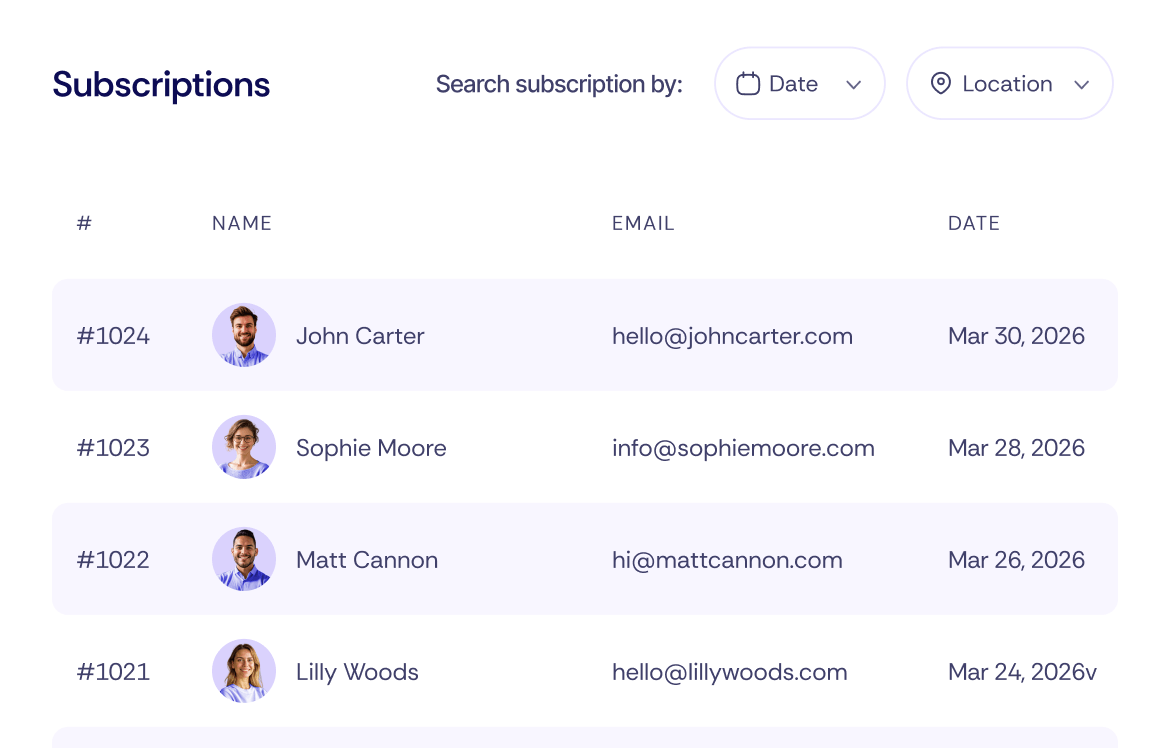Screen dimensions: 1164x748
Task: Open John Carter's avatar
Action: point(244,335)
